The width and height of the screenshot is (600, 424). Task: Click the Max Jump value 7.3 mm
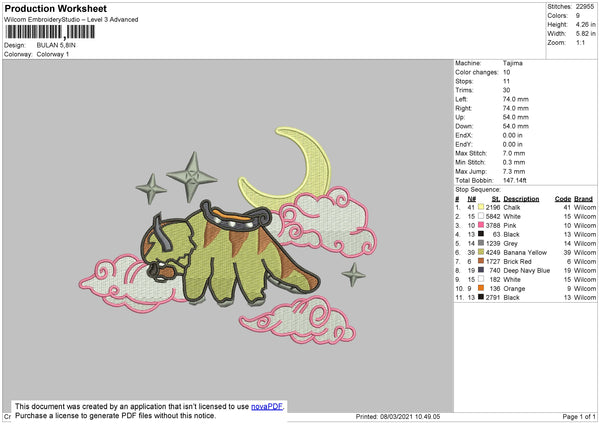(514, 171)
